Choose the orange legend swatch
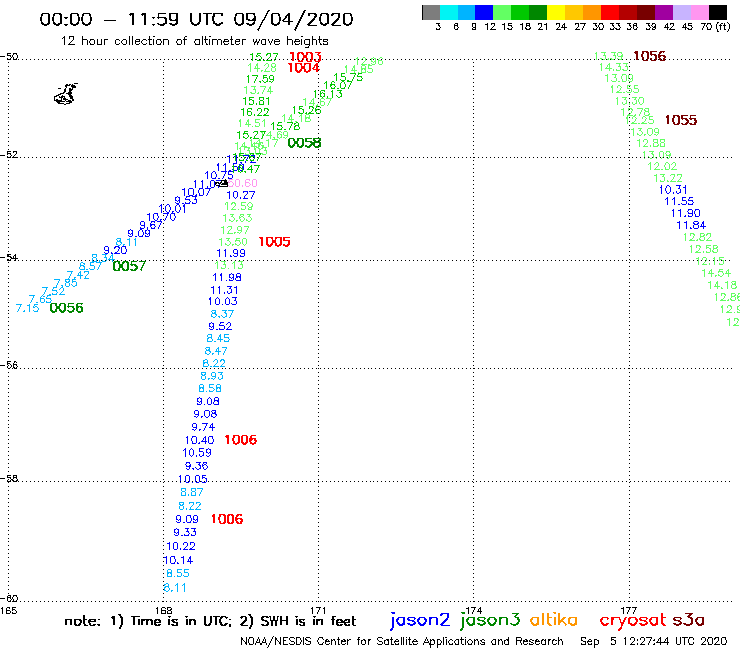This screenshot has height=650, width=740. tap(592, 12)
